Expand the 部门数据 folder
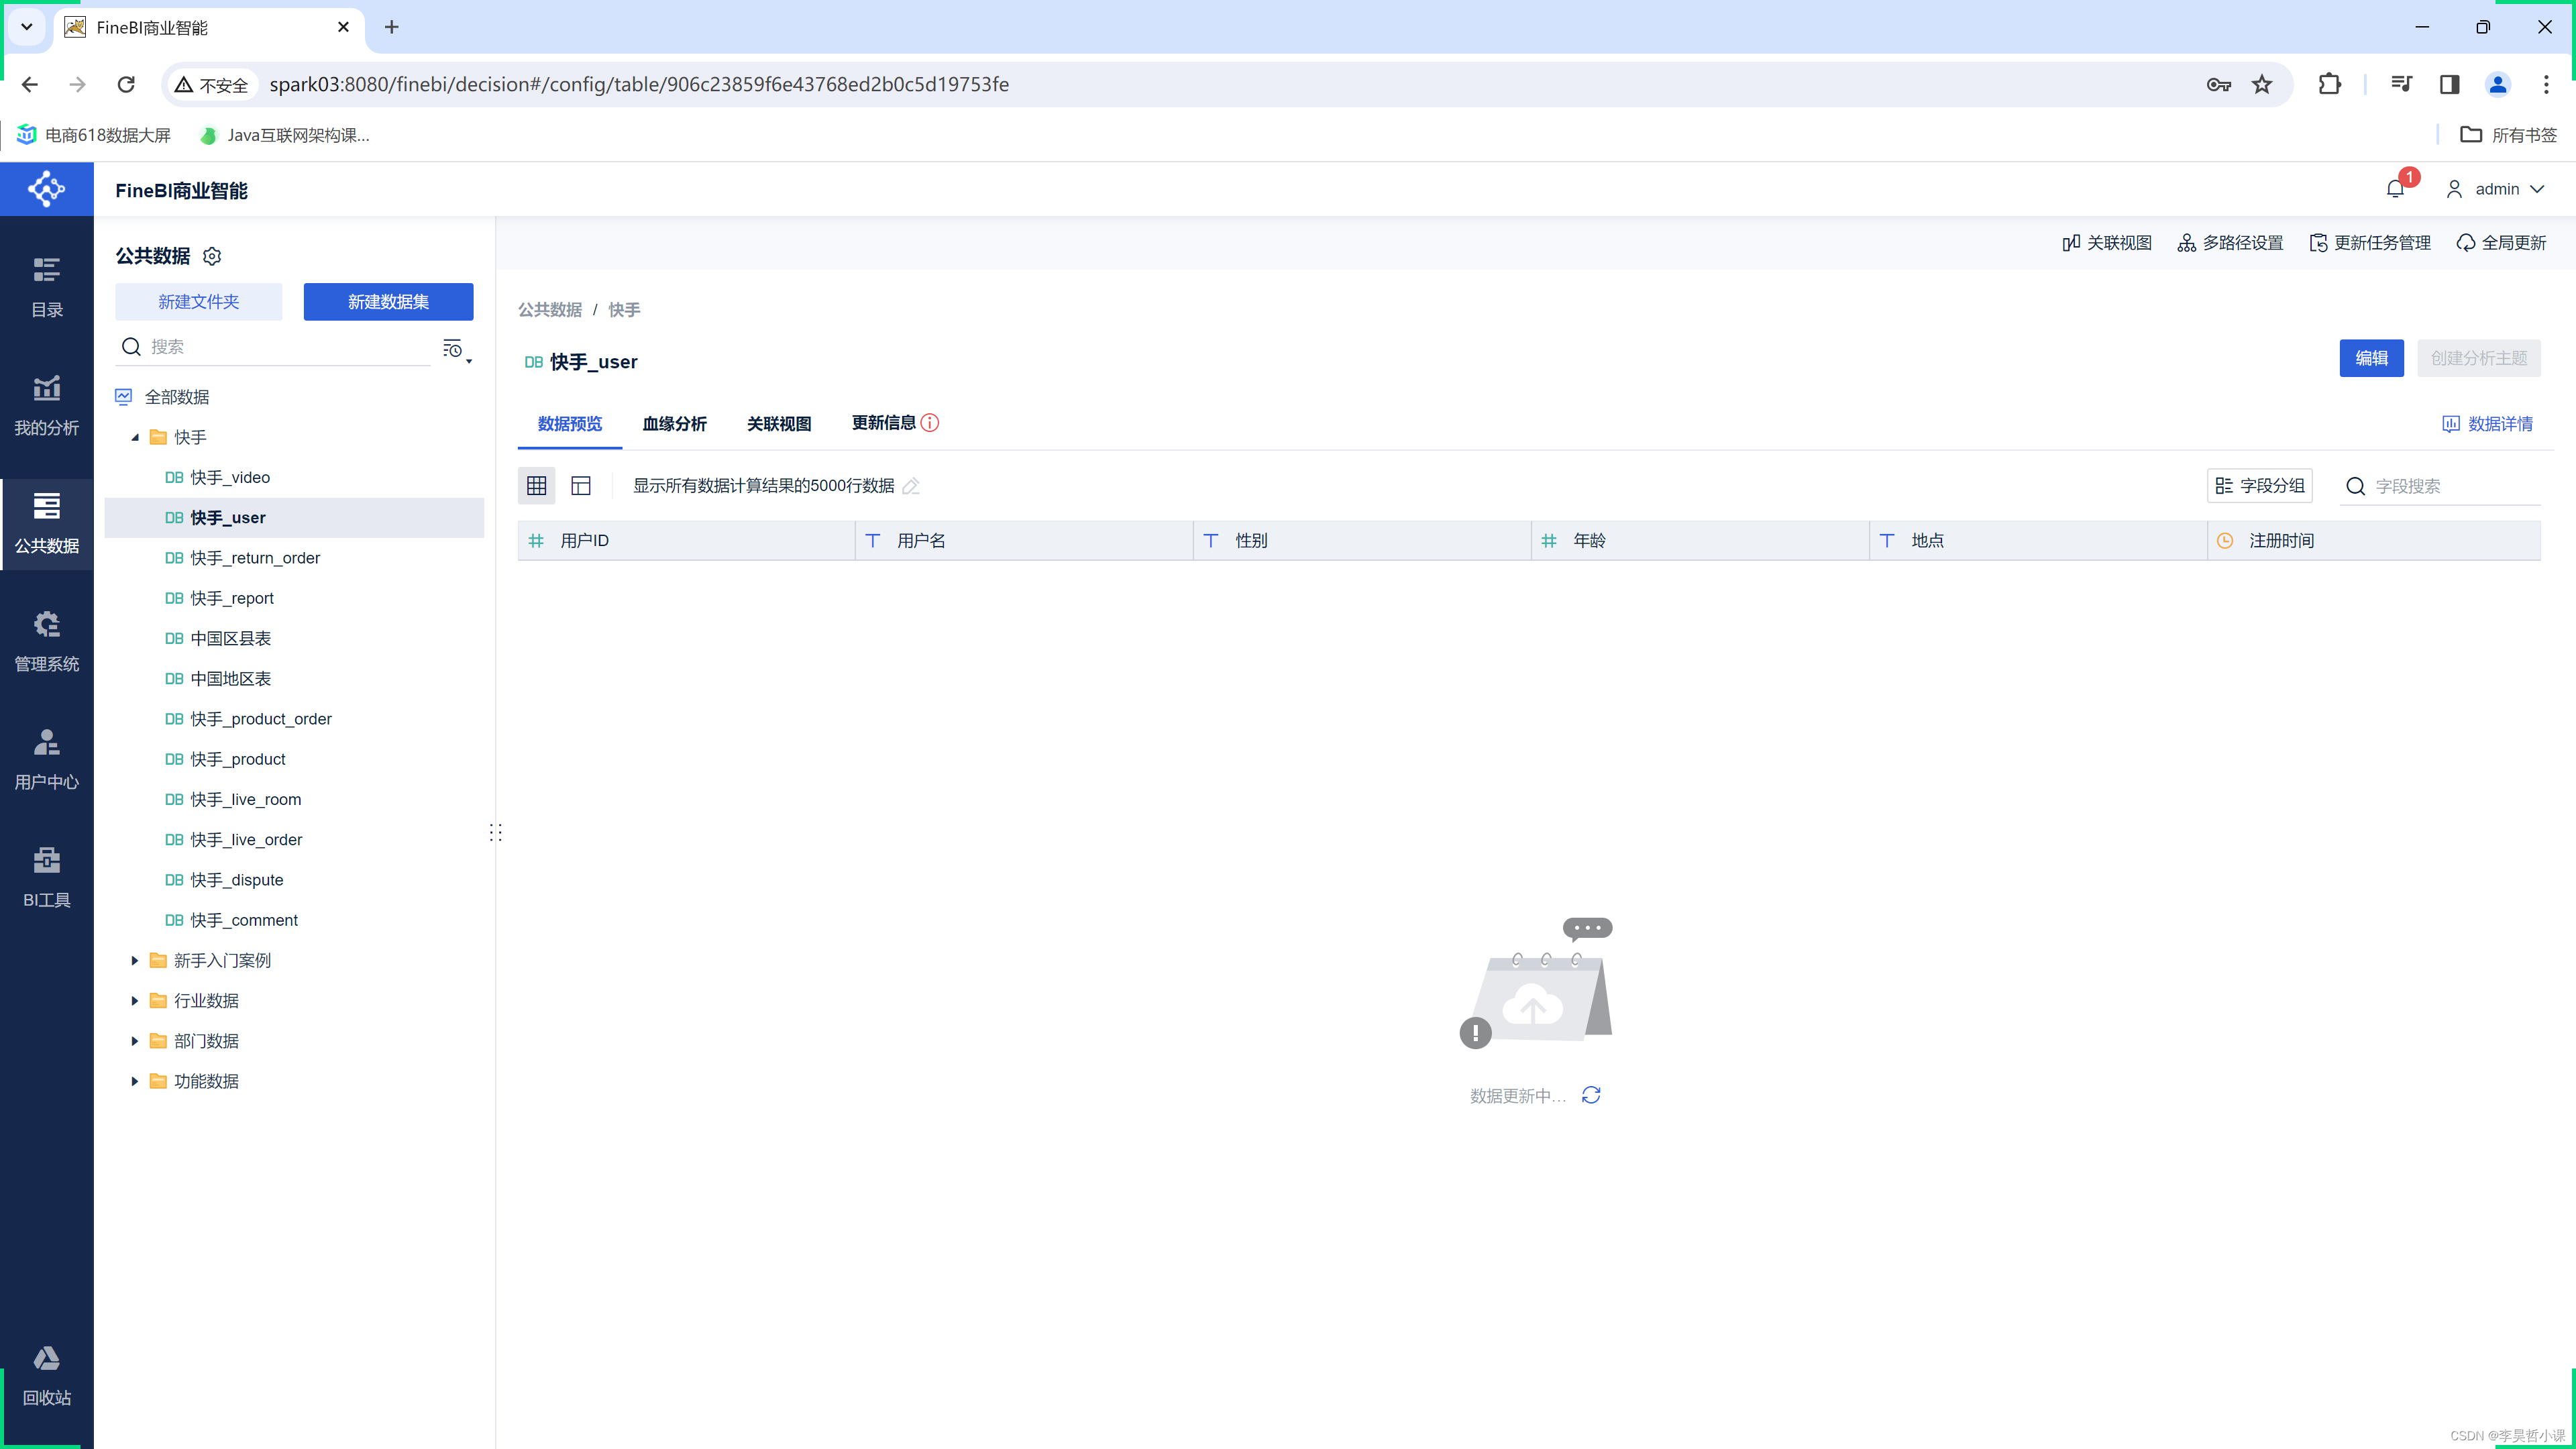The height and width of the screenshot is (1449, 2576). (x=135, y=1041)
